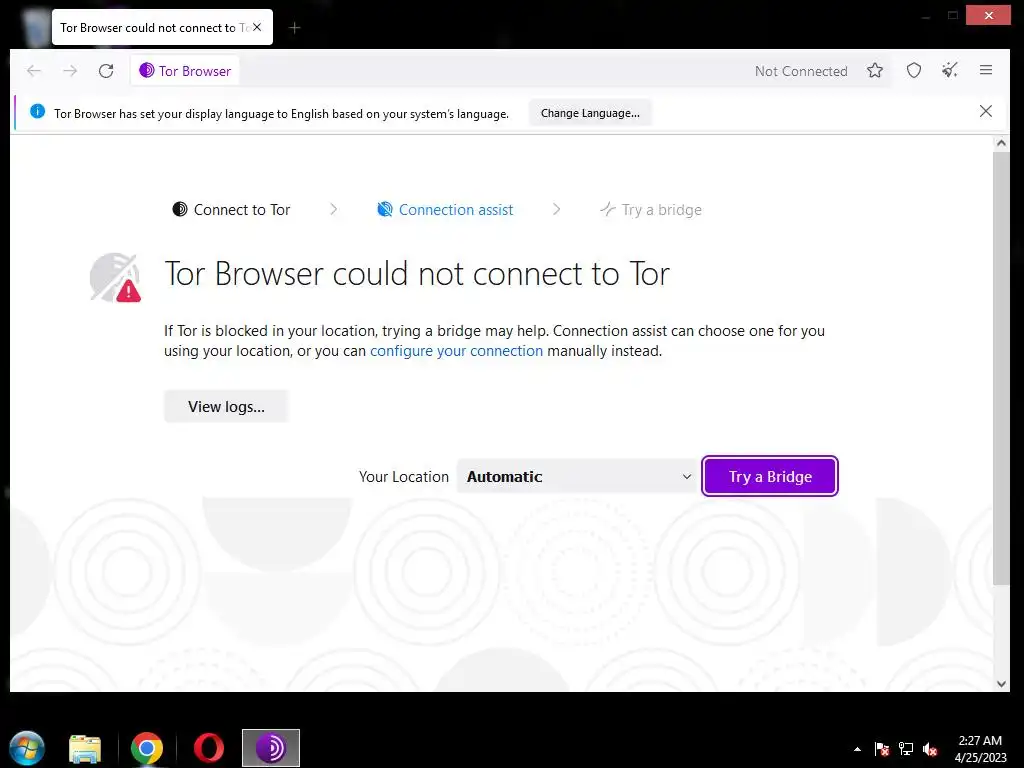Screen dimensions: 1024x768
Task: Click the Tor Browser taskbar icon
Action: tap(271, 748)
